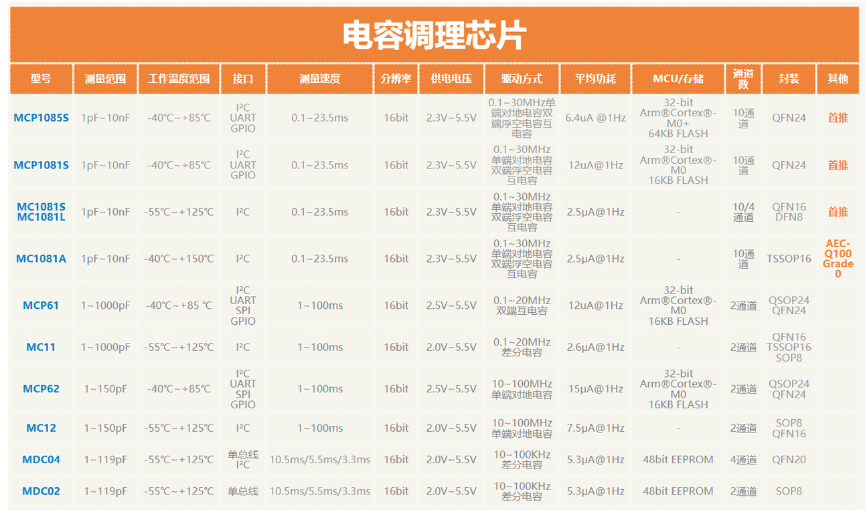Click the 平均功耗 column header
The image size is (867, 516).
pos(596,79)
